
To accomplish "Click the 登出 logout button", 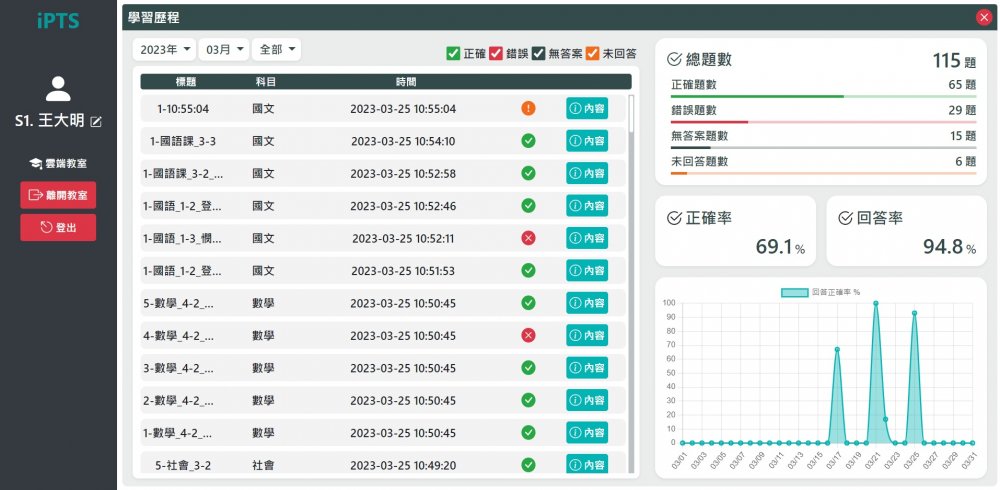I will pos(58,228).
